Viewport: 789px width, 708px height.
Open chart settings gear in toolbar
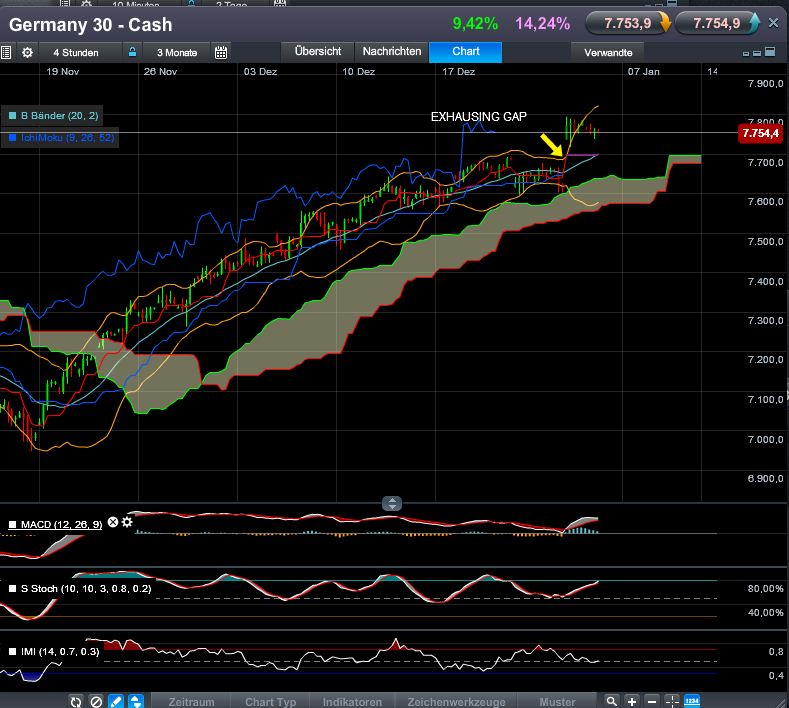(27, 52)
